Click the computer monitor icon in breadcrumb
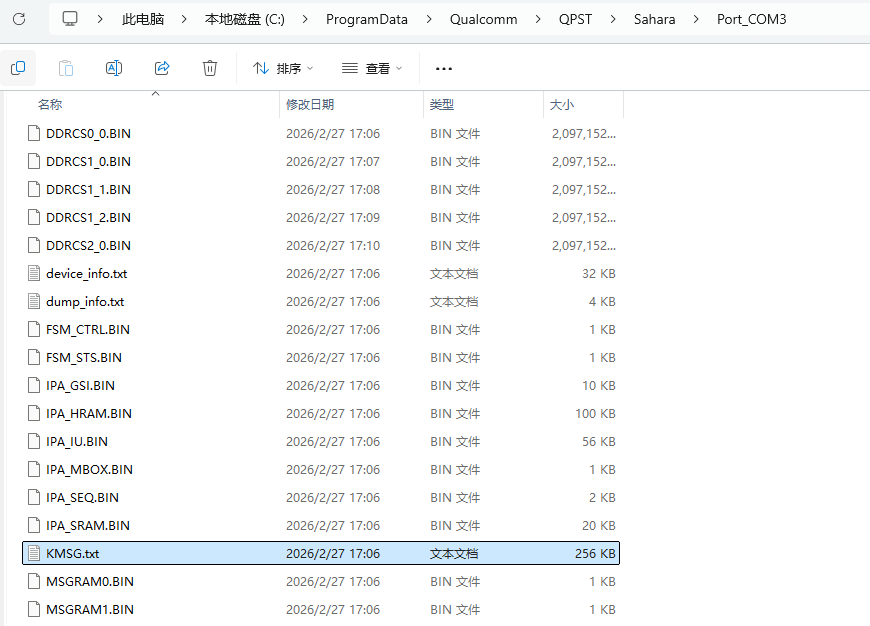 click(70, 19)
